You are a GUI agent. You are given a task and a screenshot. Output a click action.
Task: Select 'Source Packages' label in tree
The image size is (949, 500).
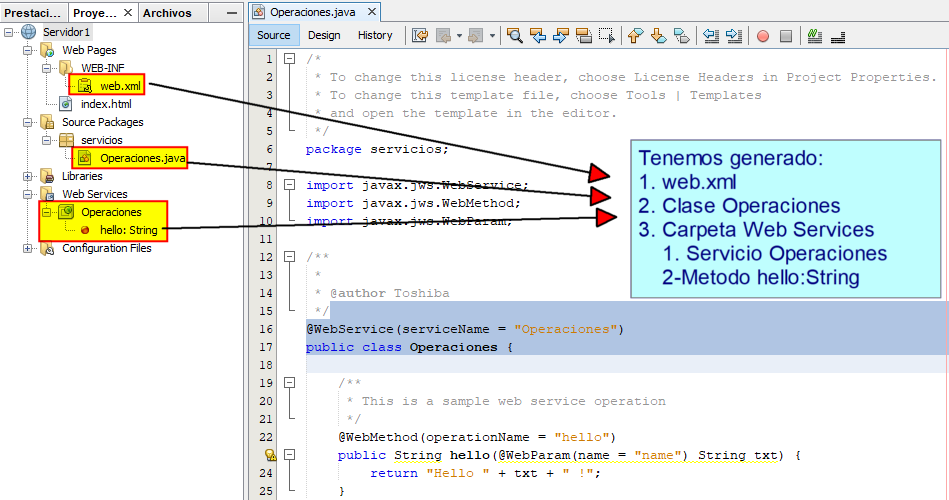pos(103,122)
